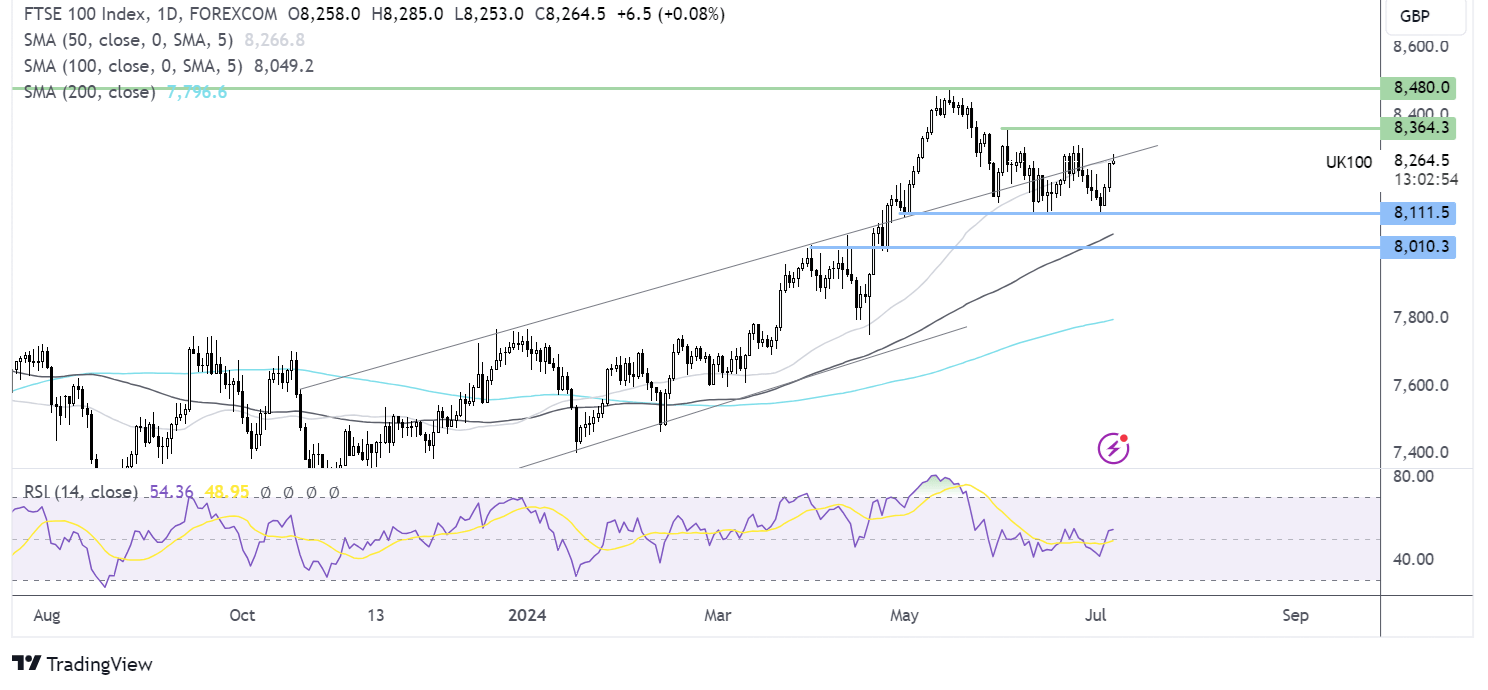Click the current price 8,264.5 label

coord(1421,160)
